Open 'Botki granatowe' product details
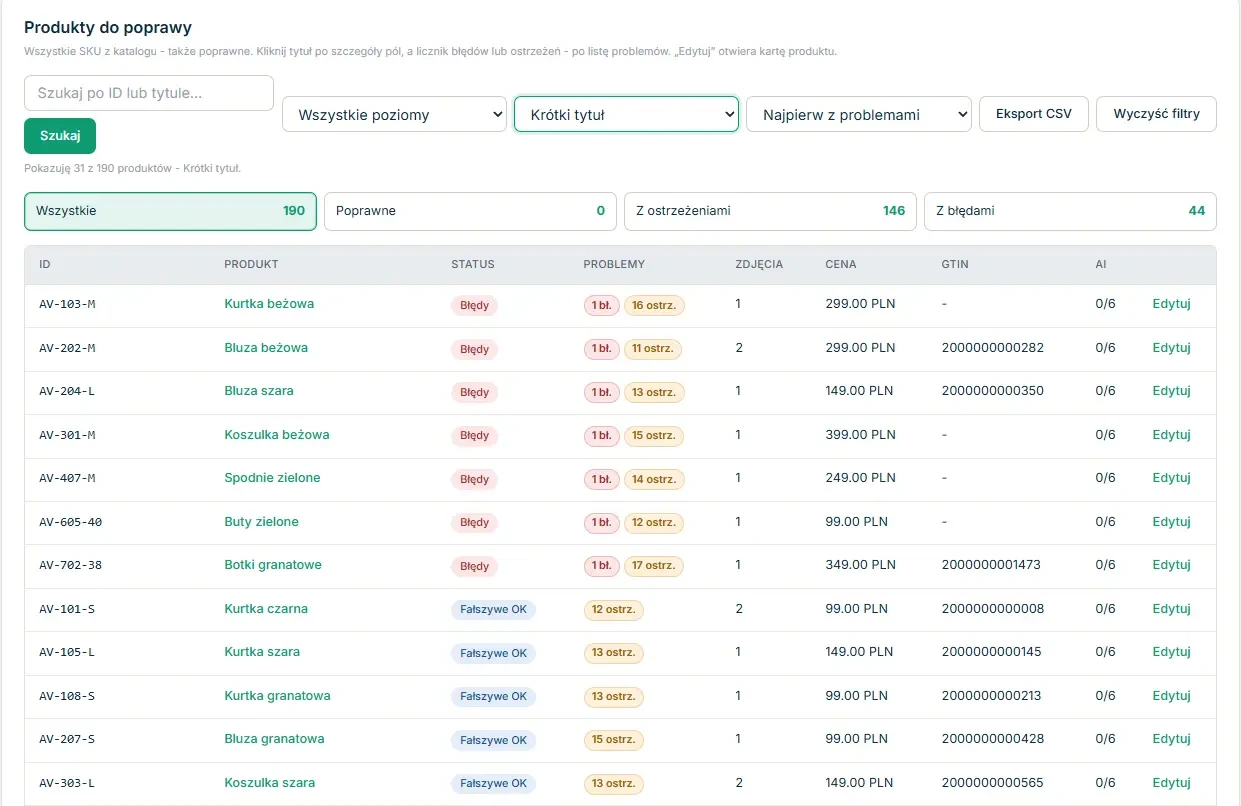1241x806 pixels. click(x=273, y=565)
